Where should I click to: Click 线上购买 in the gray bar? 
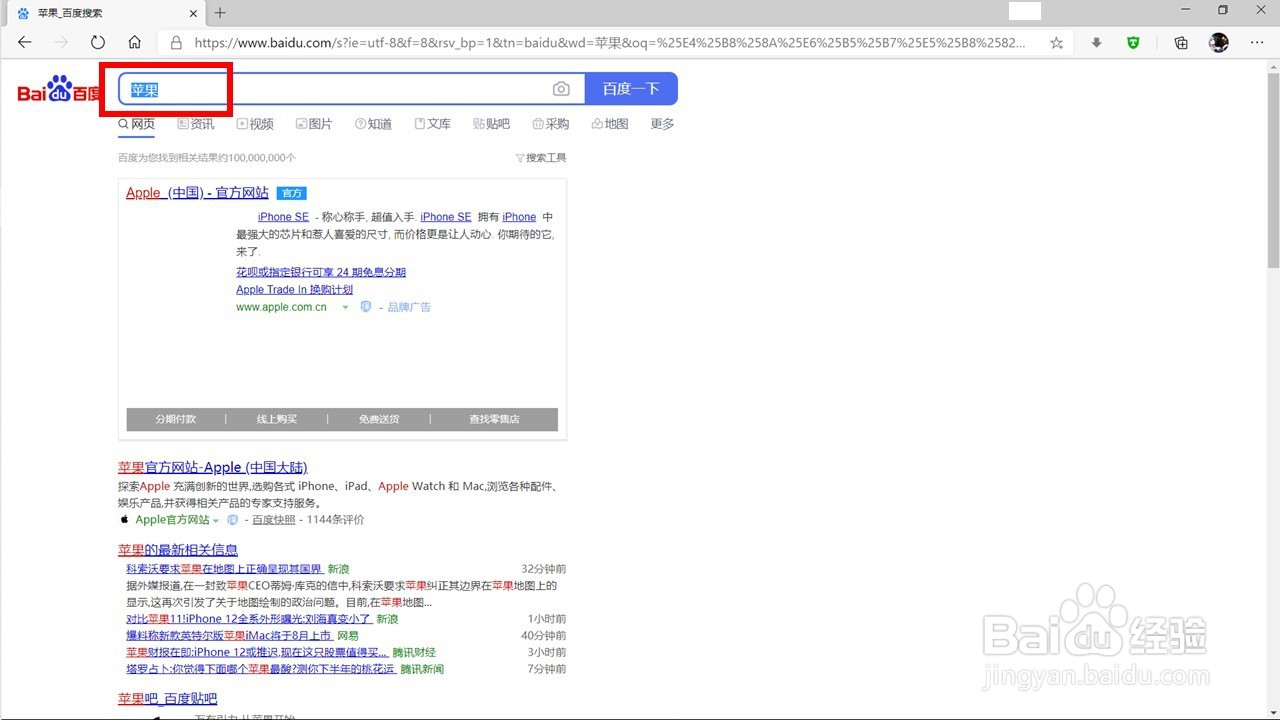pos(277,419)
